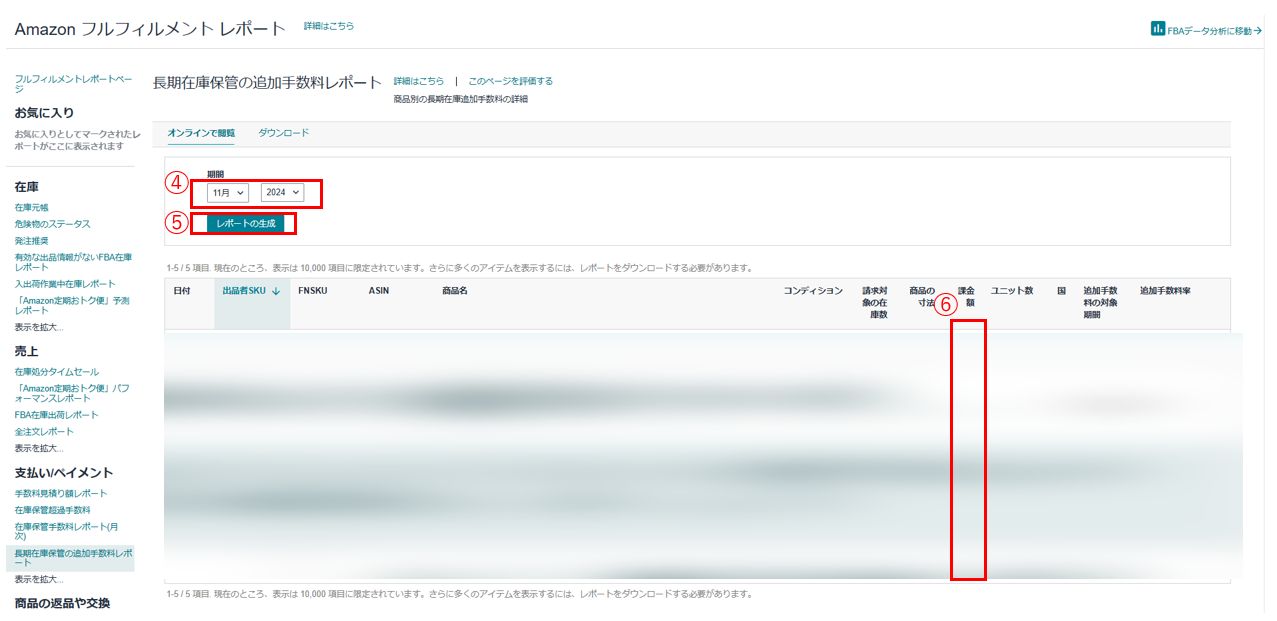Click the 請求対象の在庫数 column header

[875, 303]
